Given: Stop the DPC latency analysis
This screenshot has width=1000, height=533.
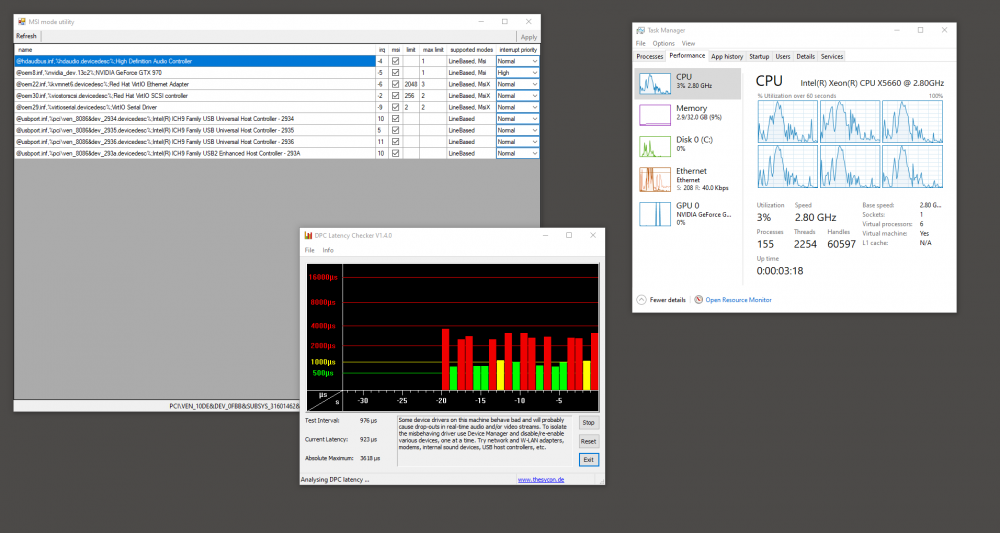Looking at the screenshot, I should (589, 423).
